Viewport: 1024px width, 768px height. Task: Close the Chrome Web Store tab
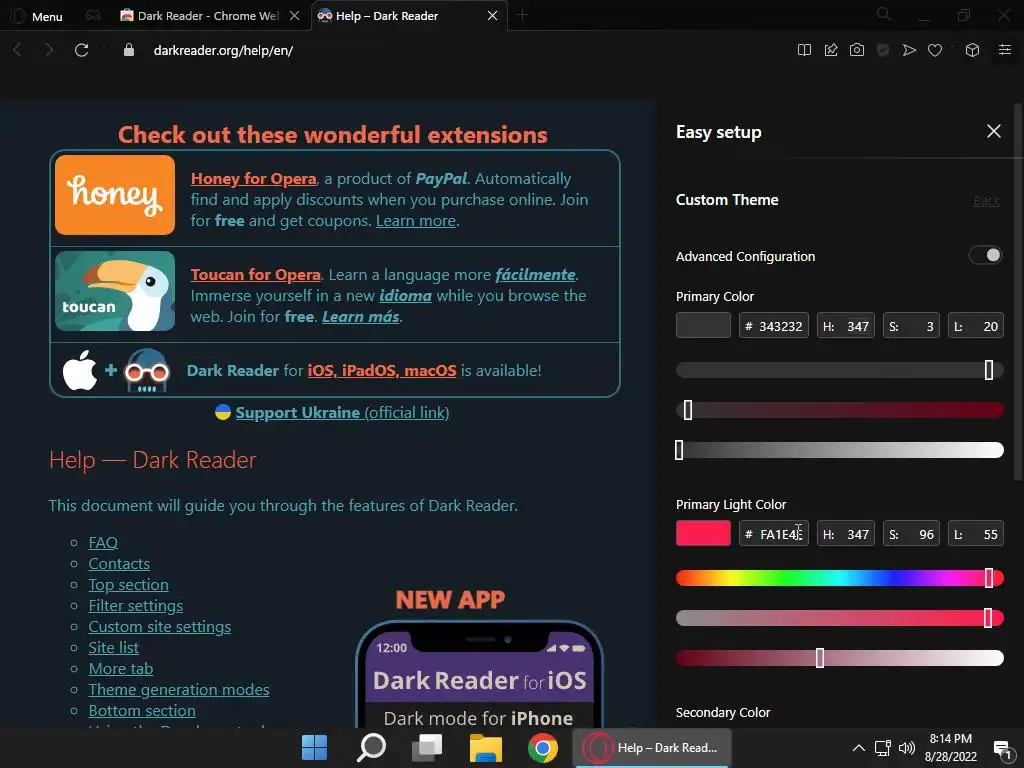295,16
